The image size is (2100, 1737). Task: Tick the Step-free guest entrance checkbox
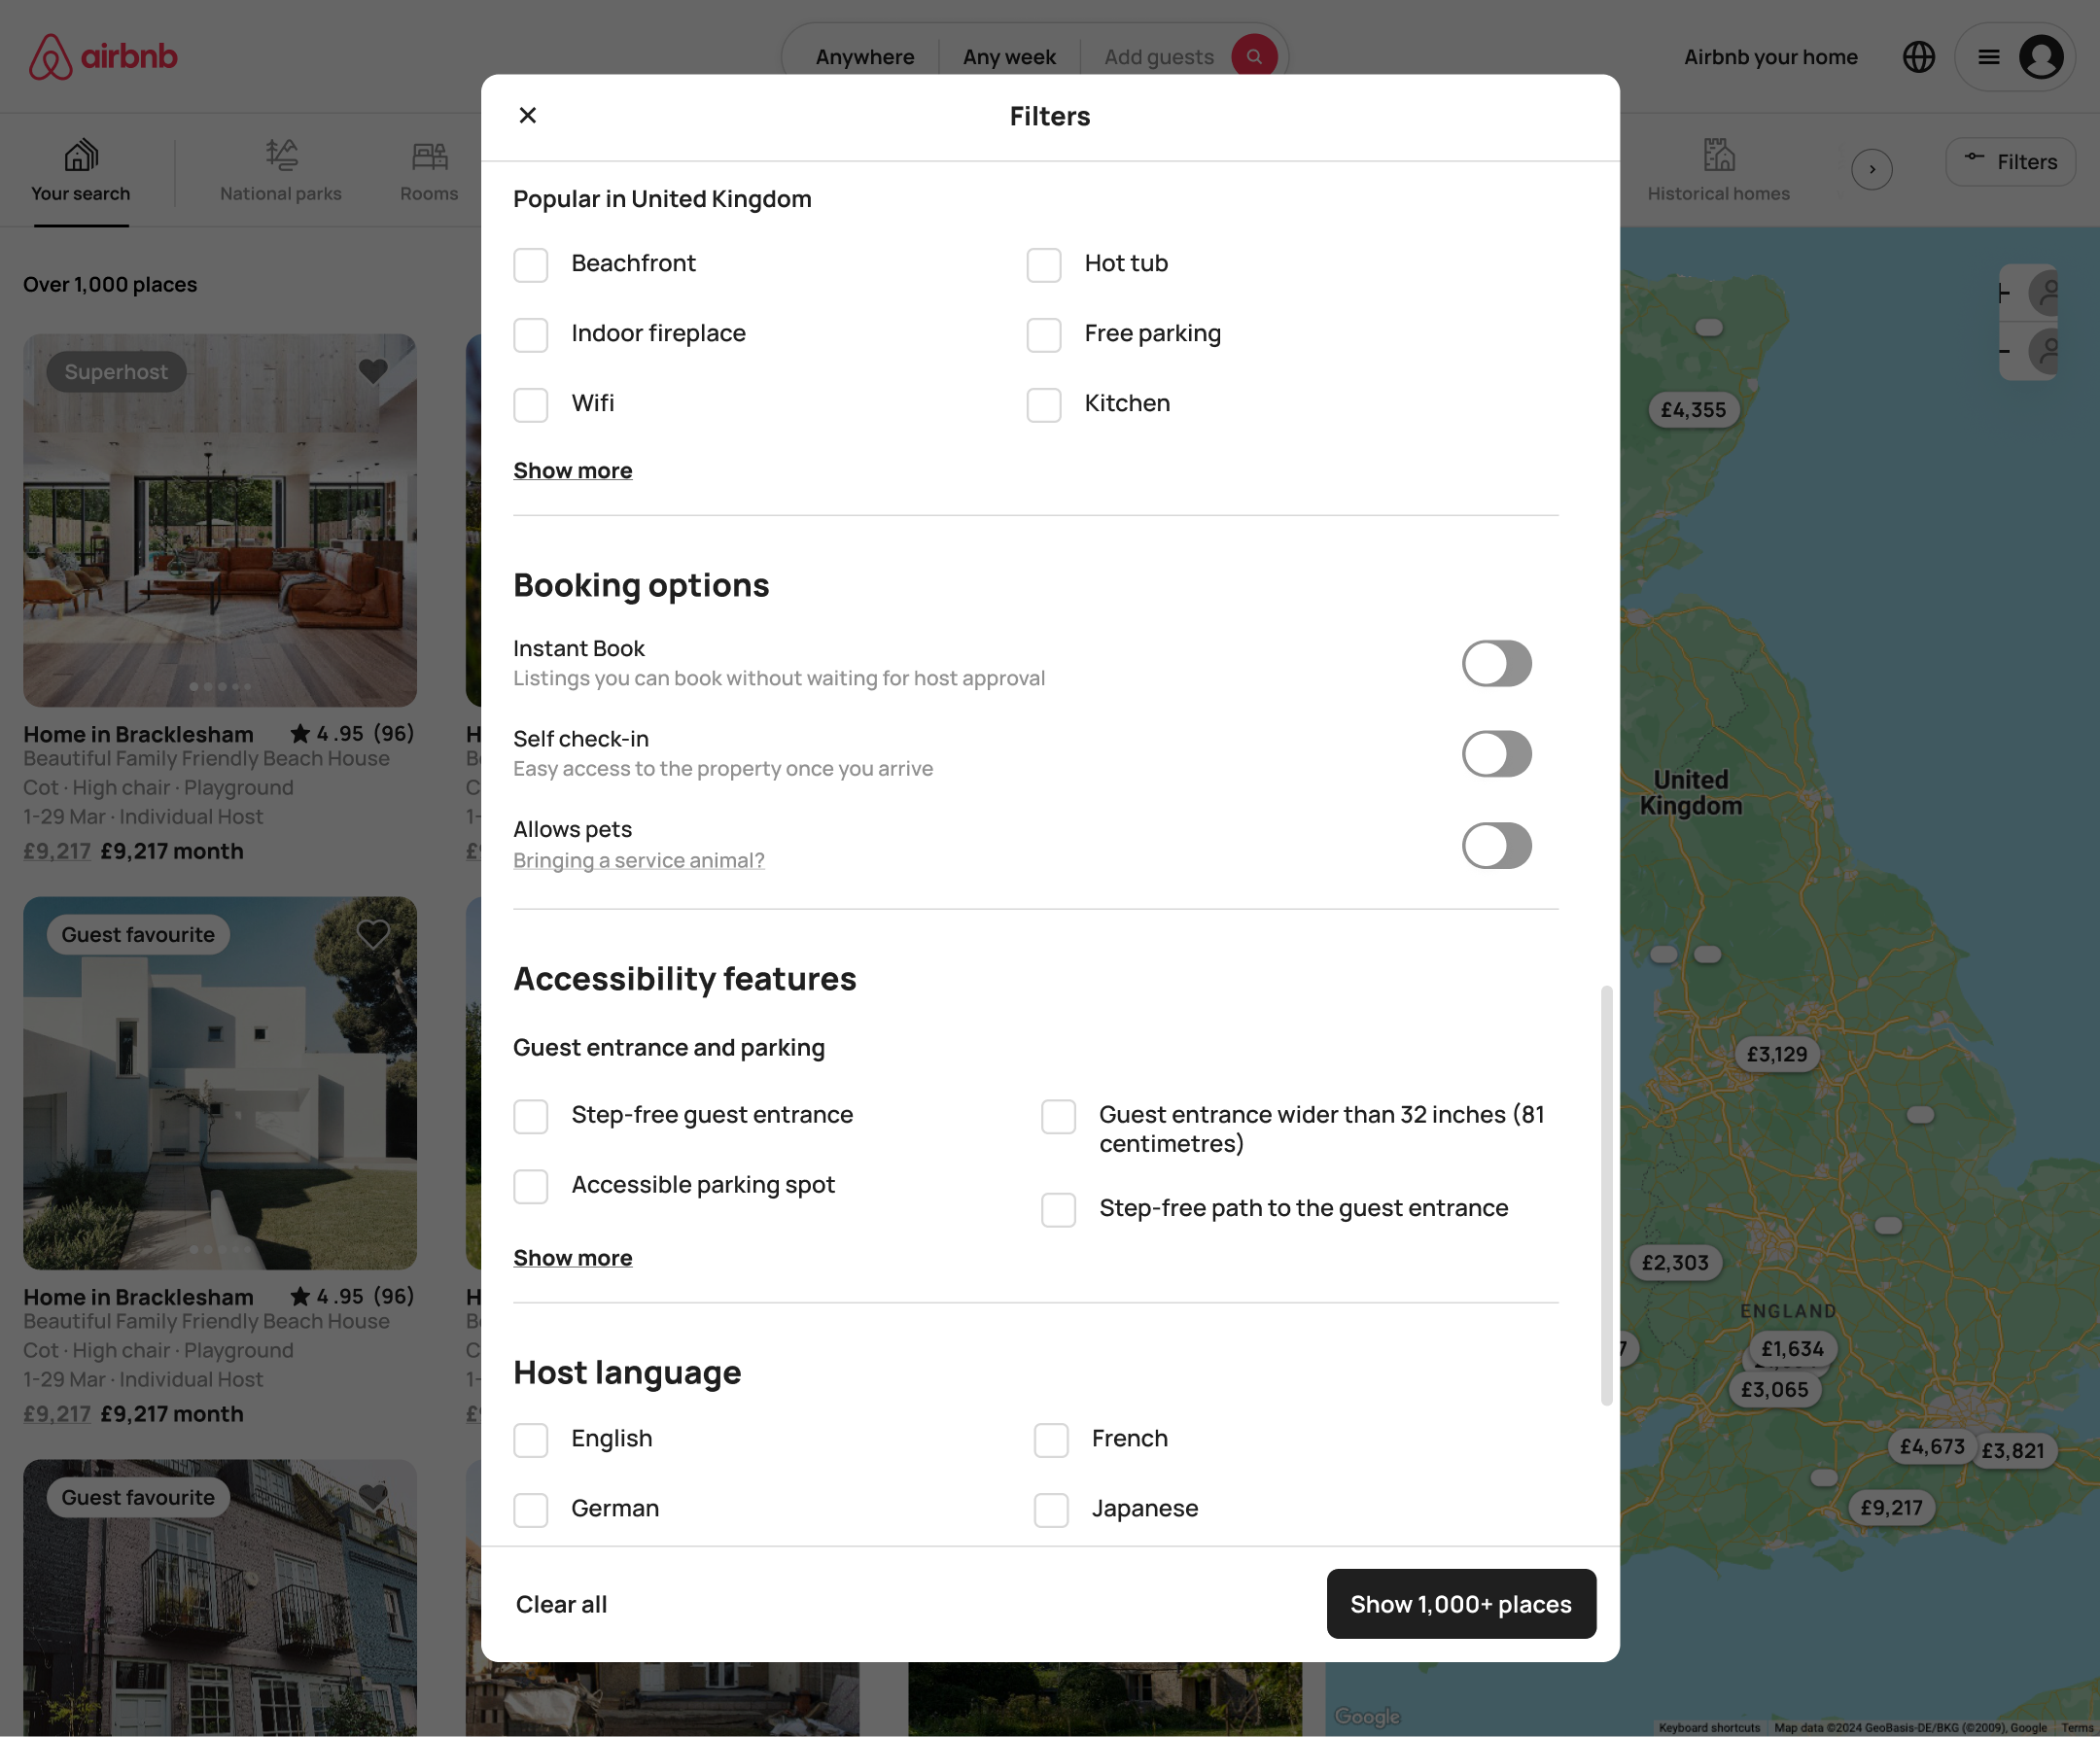(x=530, y=1116)
